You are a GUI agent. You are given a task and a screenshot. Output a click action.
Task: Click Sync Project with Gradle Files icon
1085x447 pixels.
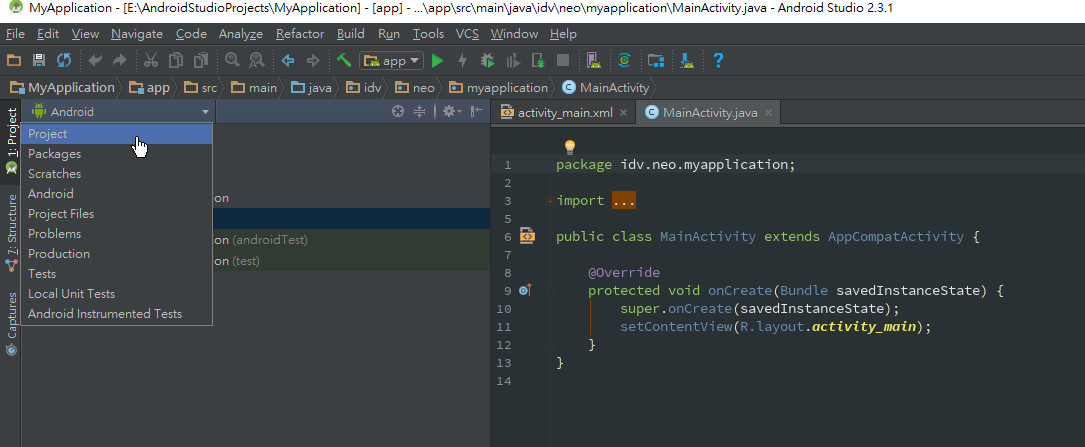pyautogui.click(x=625, y=61)
